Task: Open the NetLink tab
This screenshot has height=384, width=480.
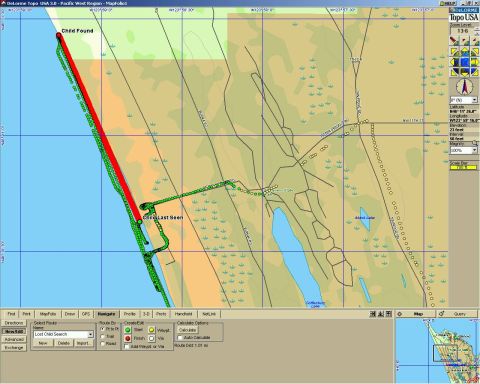Action: 209,314
